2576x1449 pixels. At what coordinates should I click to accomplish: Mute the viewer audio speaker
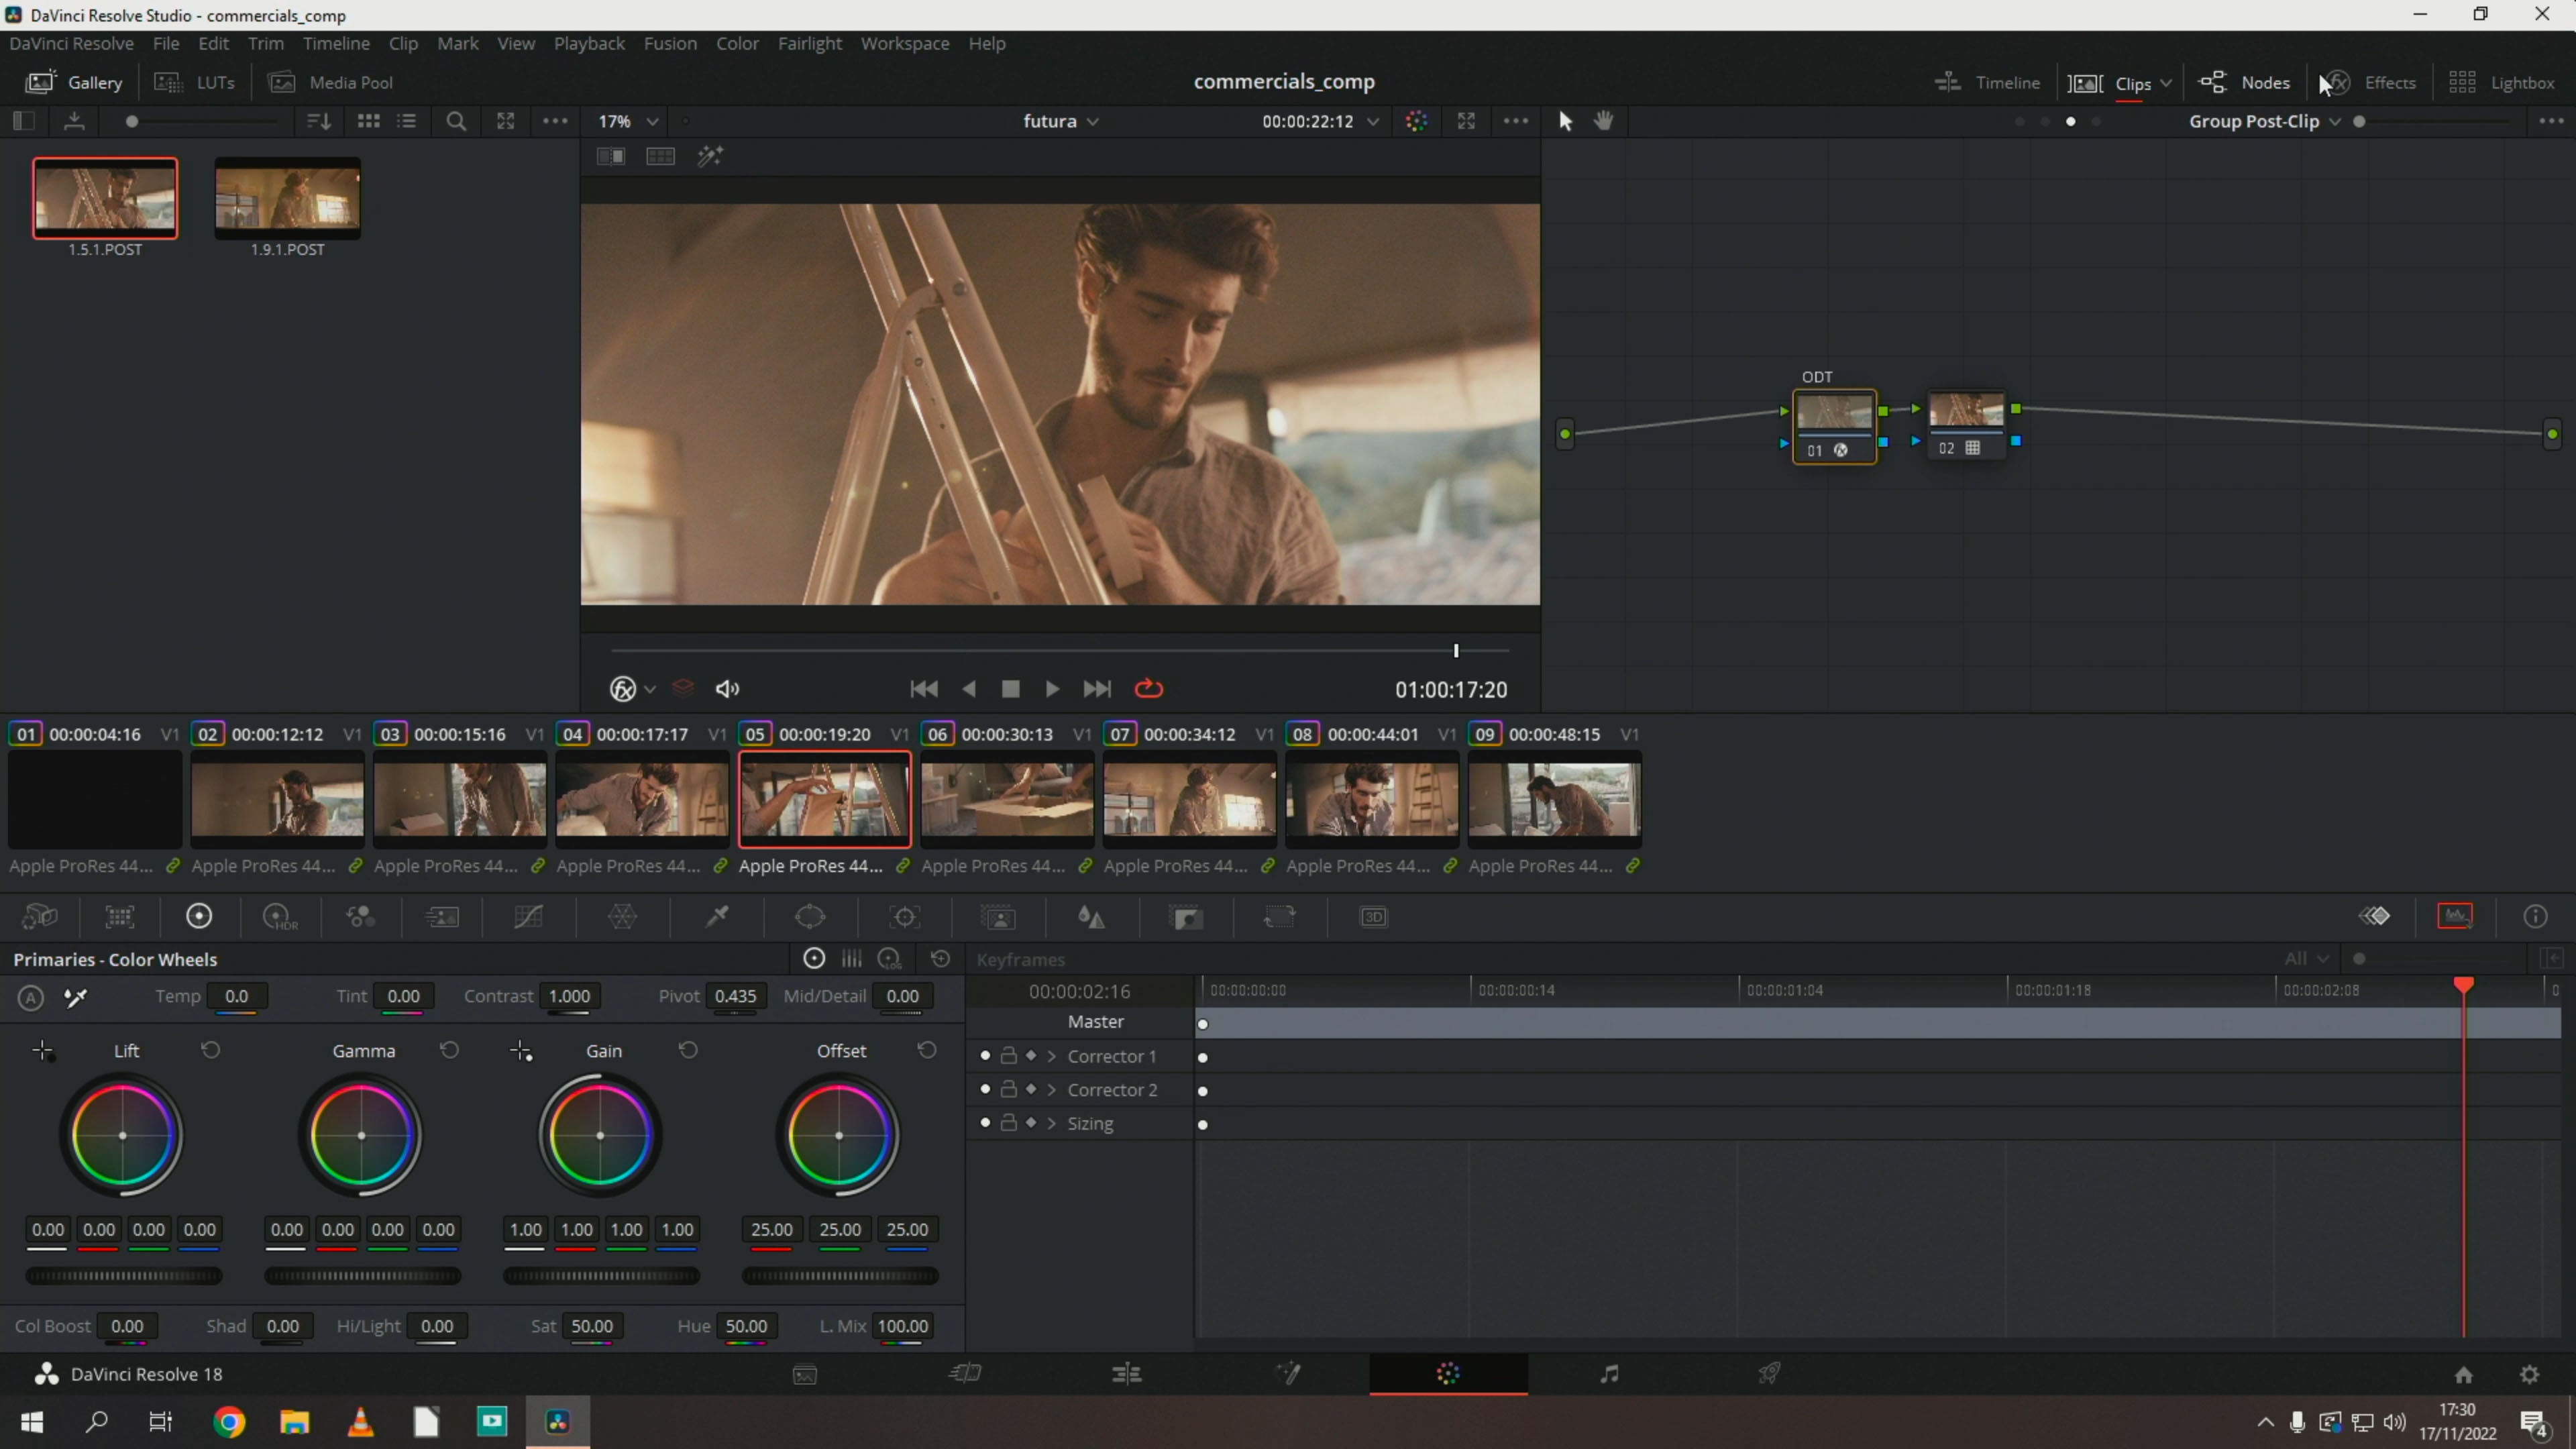pos(727,689)
